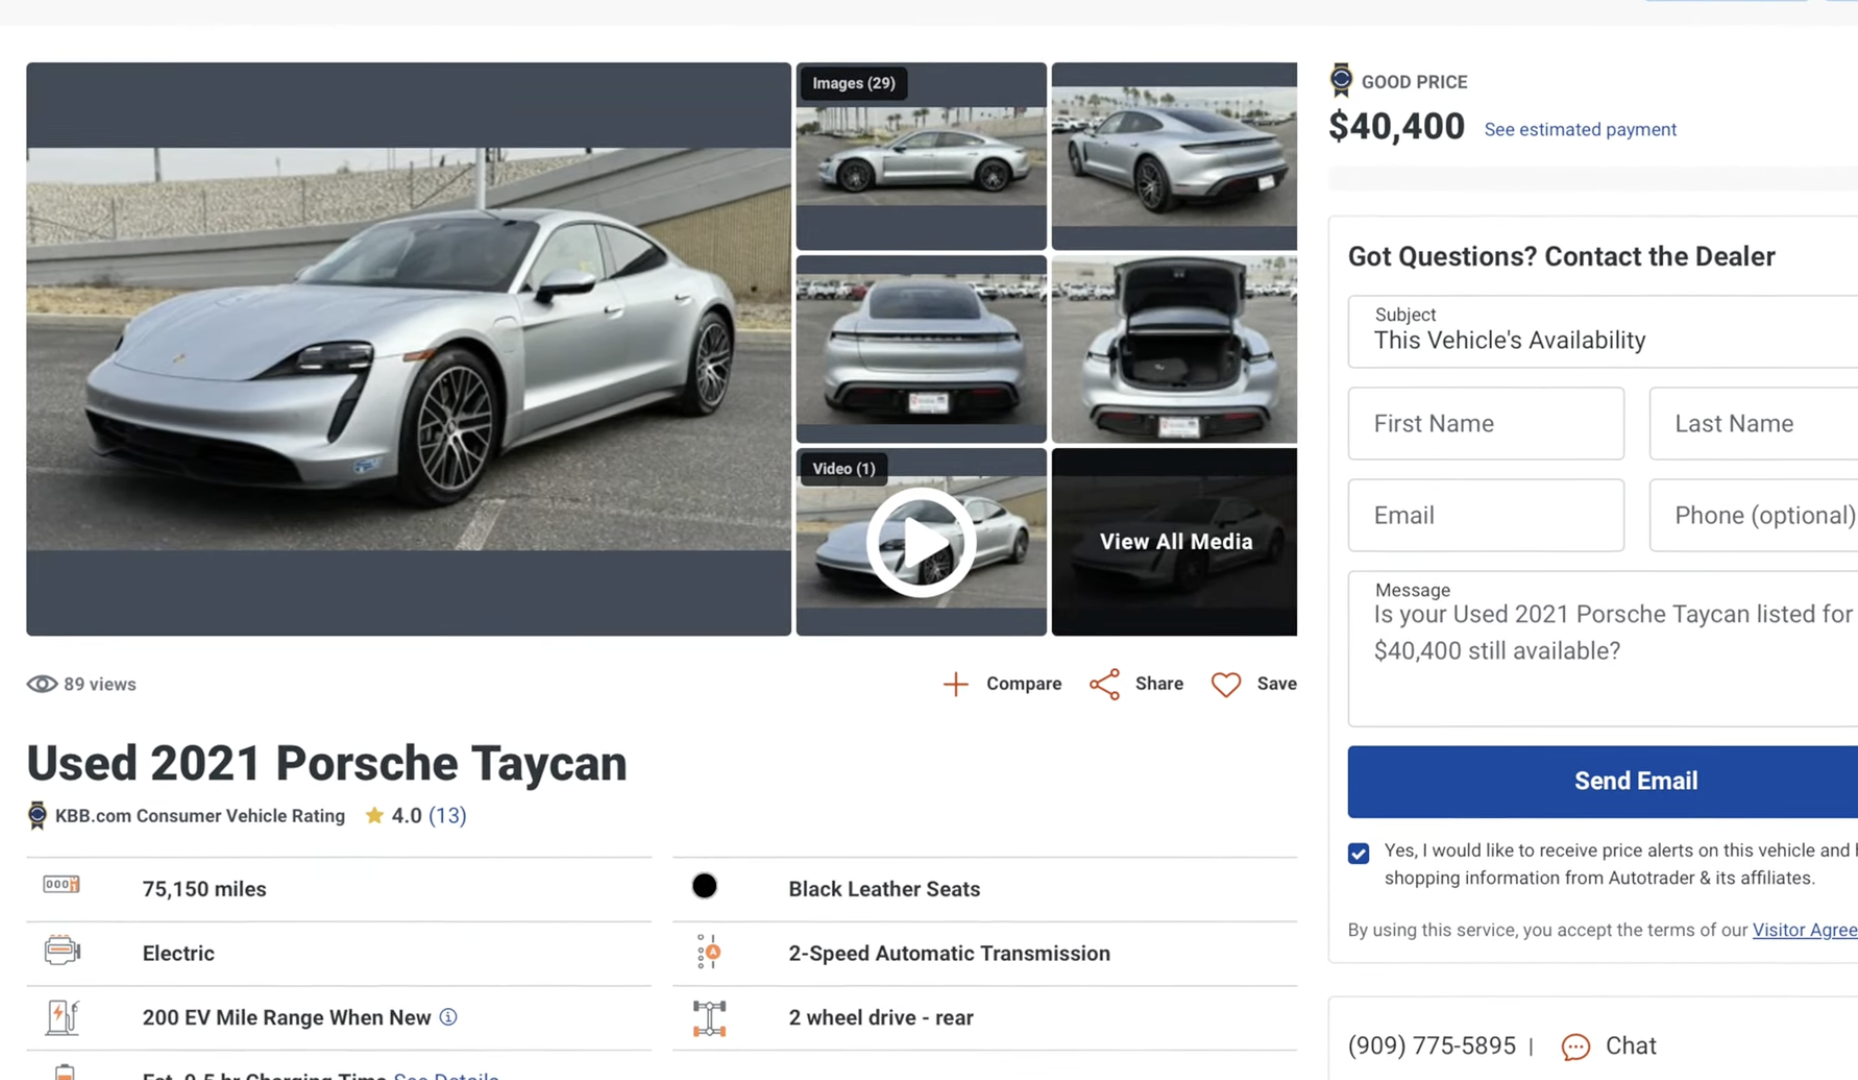Open the Subject dropdown
This screenshot has width=1858, height=1080.
click(1603, 331)
